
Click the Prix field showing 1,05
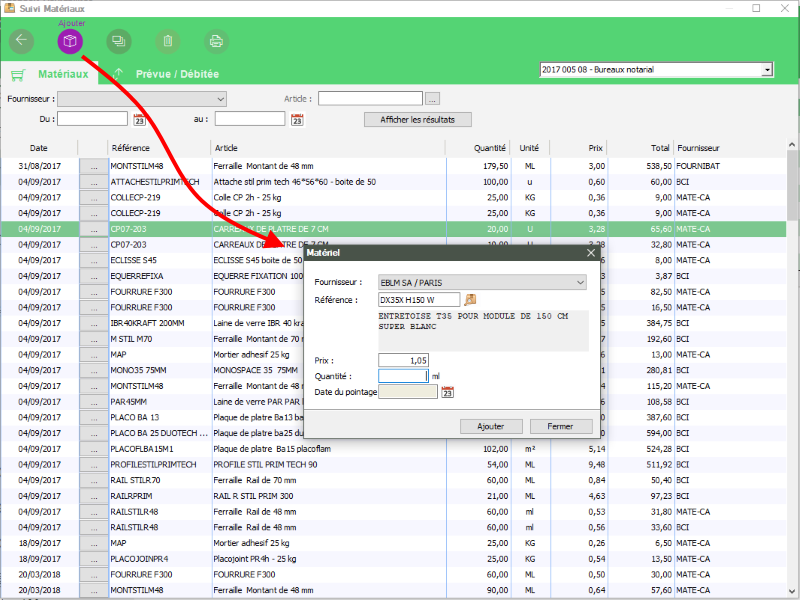[x=403, y=360]
